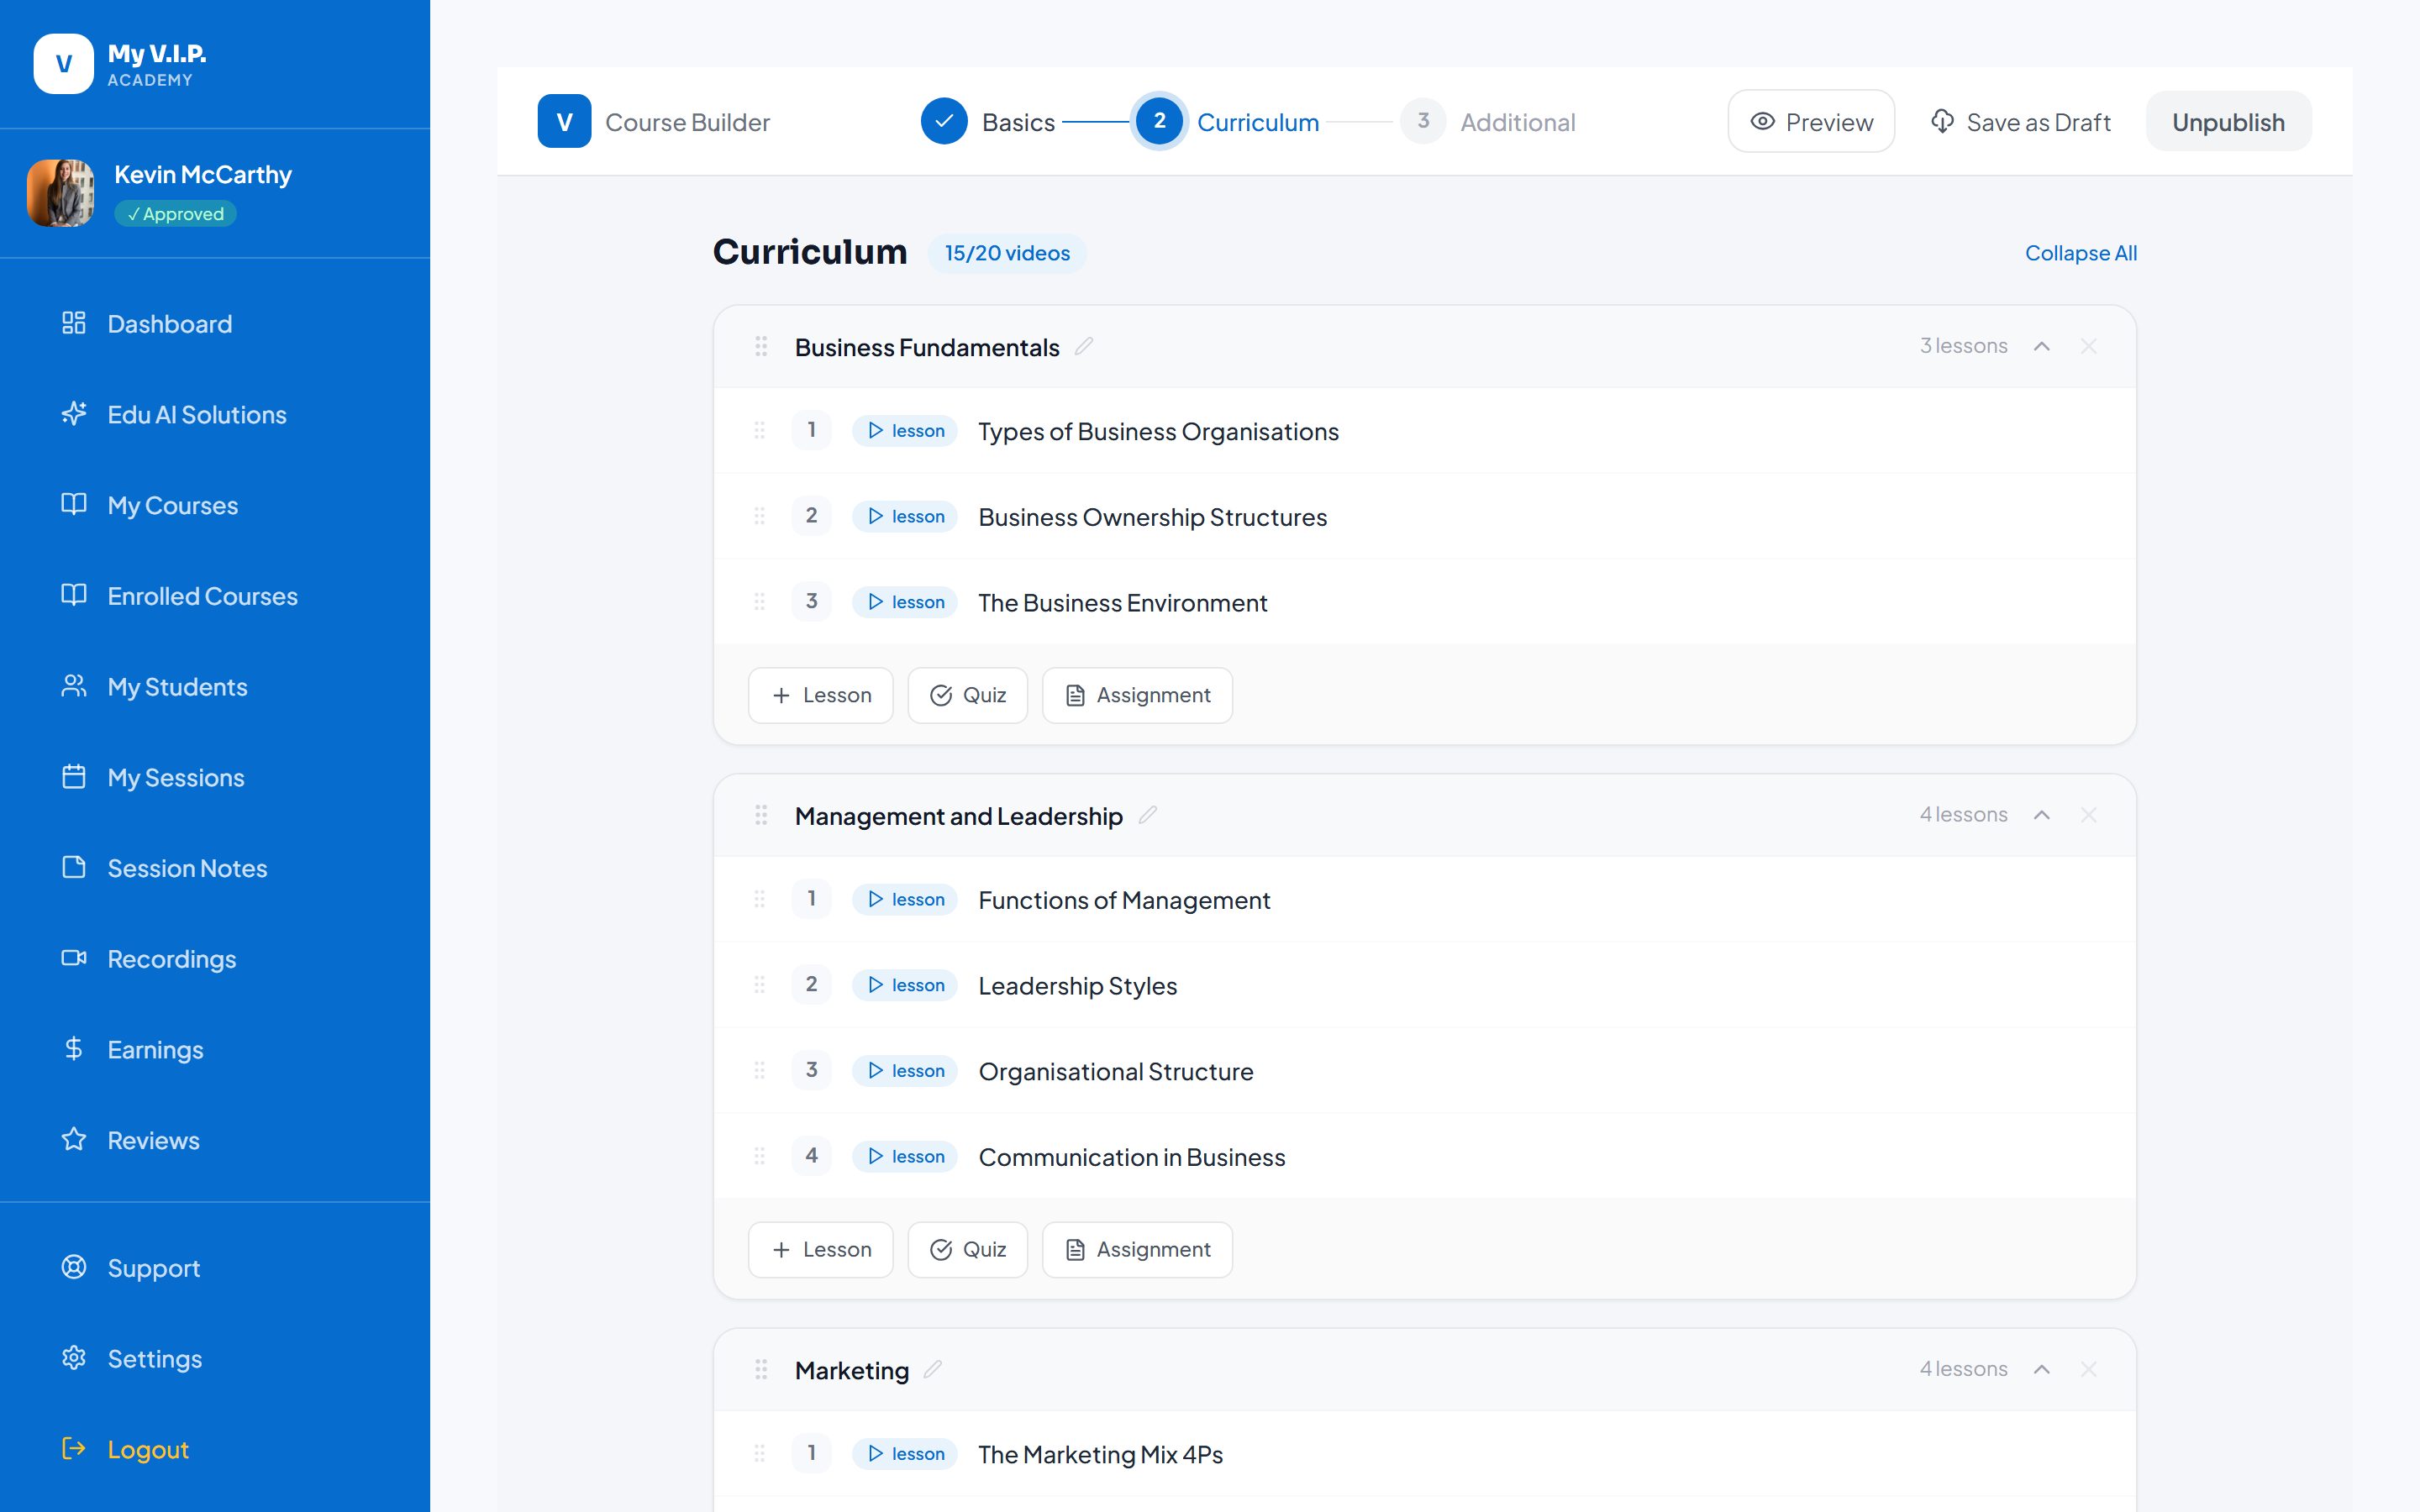Collapse the Marketing section
Image resolution: width=2420 pixels, height=1512 pixels.
pyautogui.click(x=2042, y=1369)
